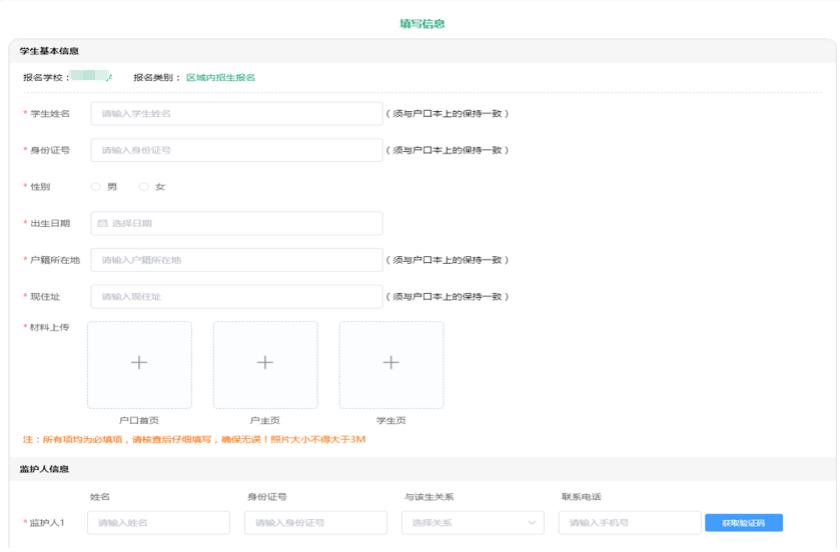
Task: Click the 户籍所在地 input field
Action: [x=237, y=260]
